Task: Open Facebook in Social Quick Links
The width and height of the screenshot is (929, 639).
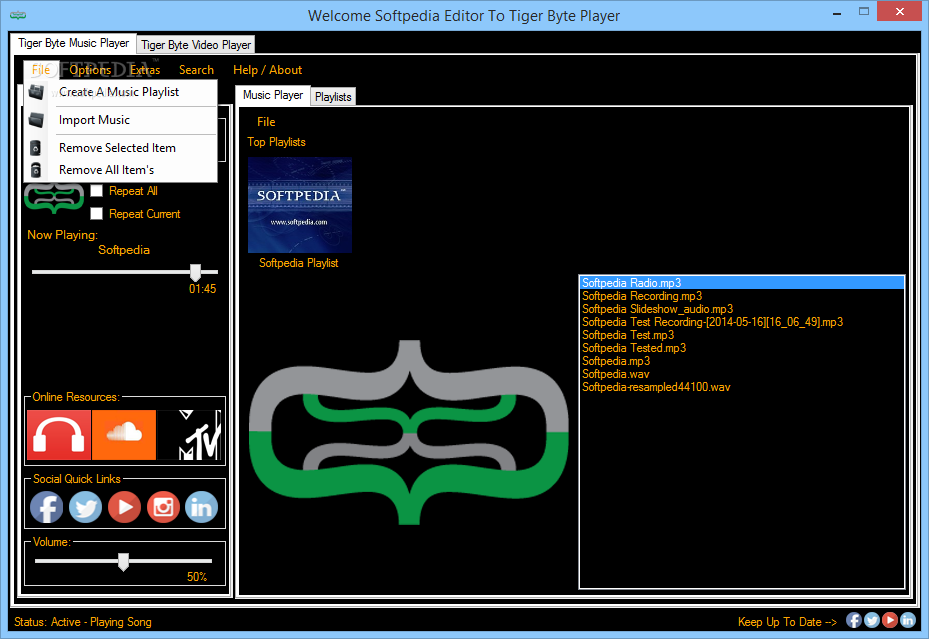Action: pyautogui.click(x=46, y=508)
